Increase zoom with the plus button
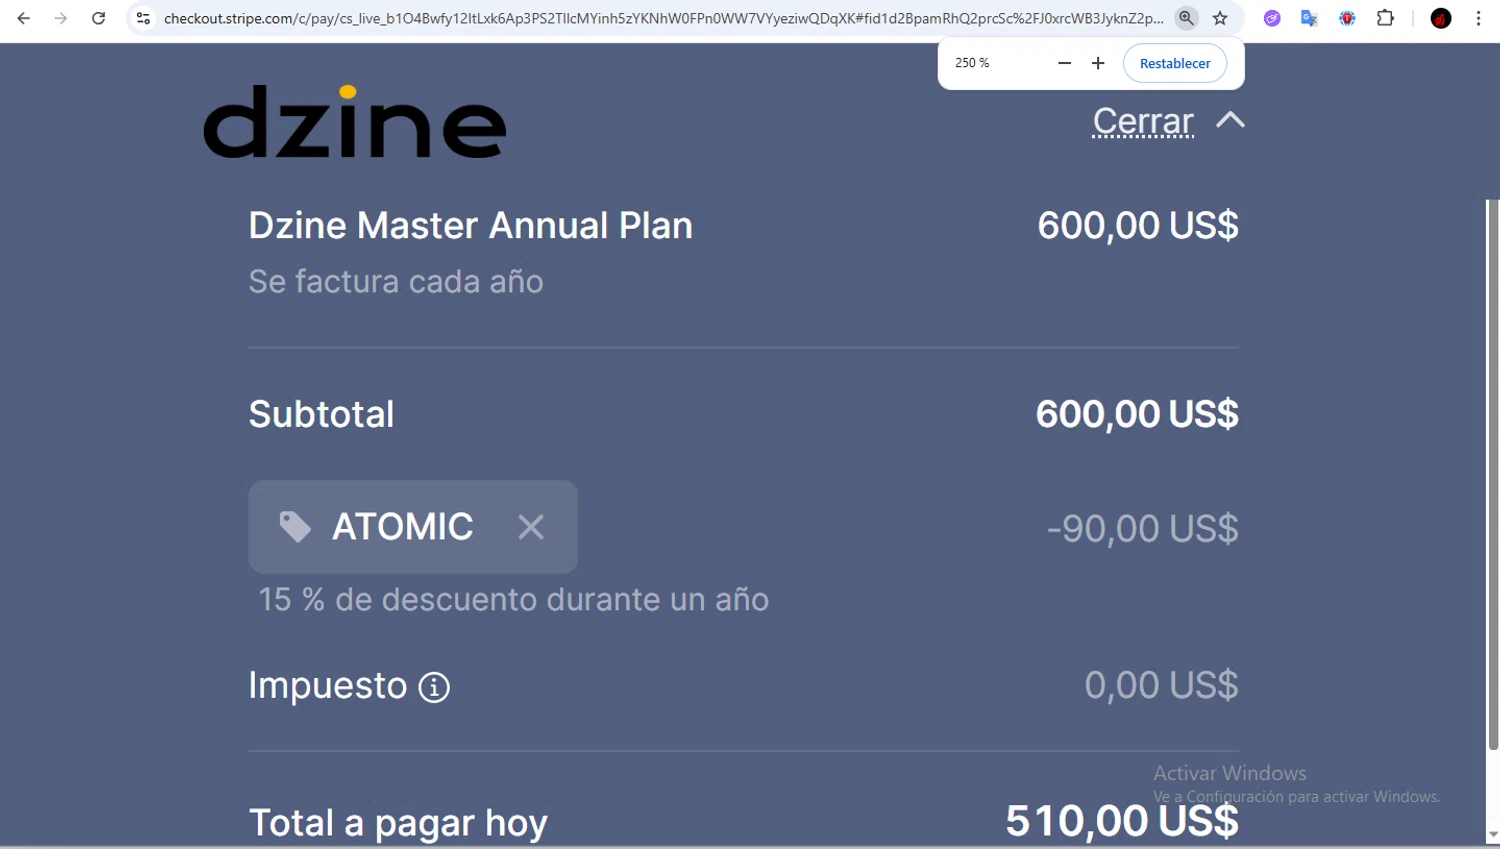 pos(1098,63)
